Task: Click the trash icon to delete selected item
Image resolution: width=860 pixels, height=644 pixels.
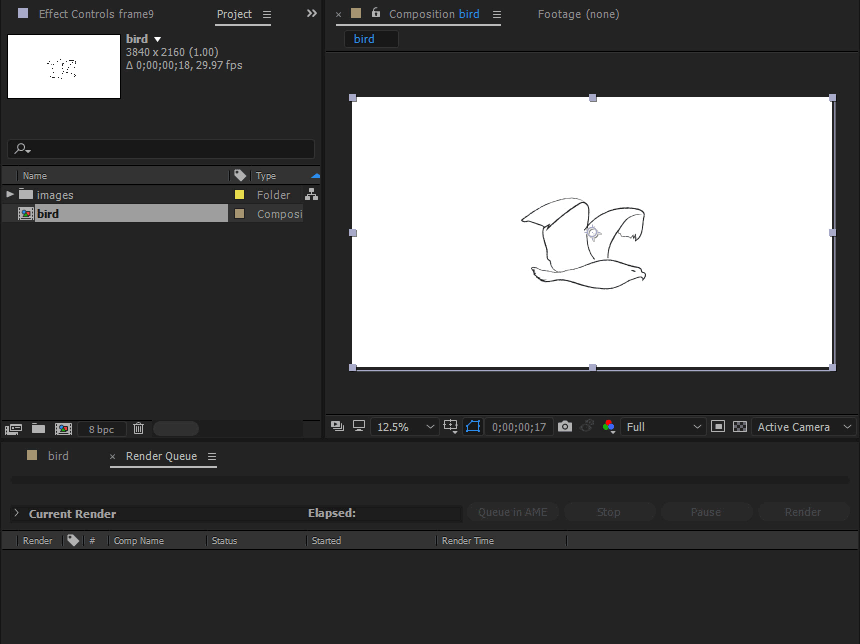Action: click(138, 427)
